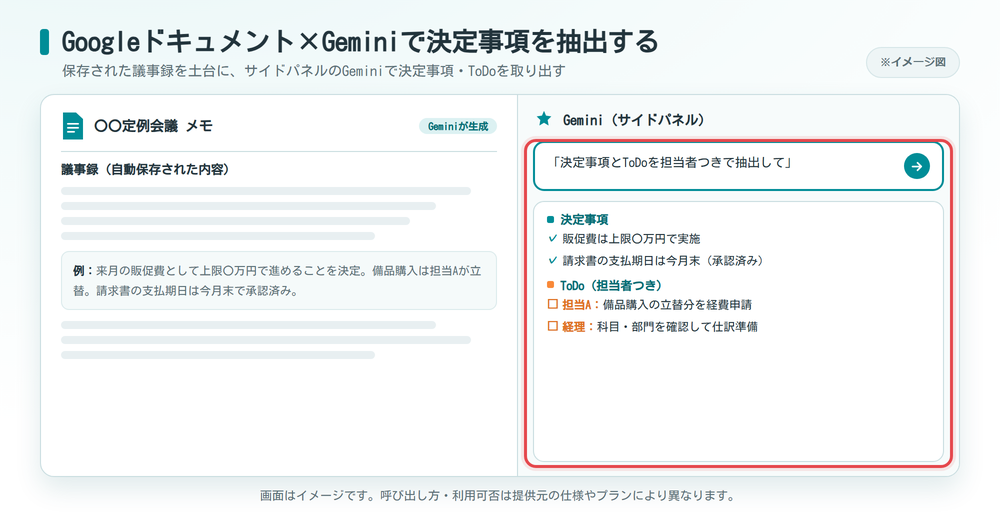Image resolution: width=1000 pixels, height=523 pixels.
Task: Click the example text starting 「例：来月の販促費として」
Action: 279,281
